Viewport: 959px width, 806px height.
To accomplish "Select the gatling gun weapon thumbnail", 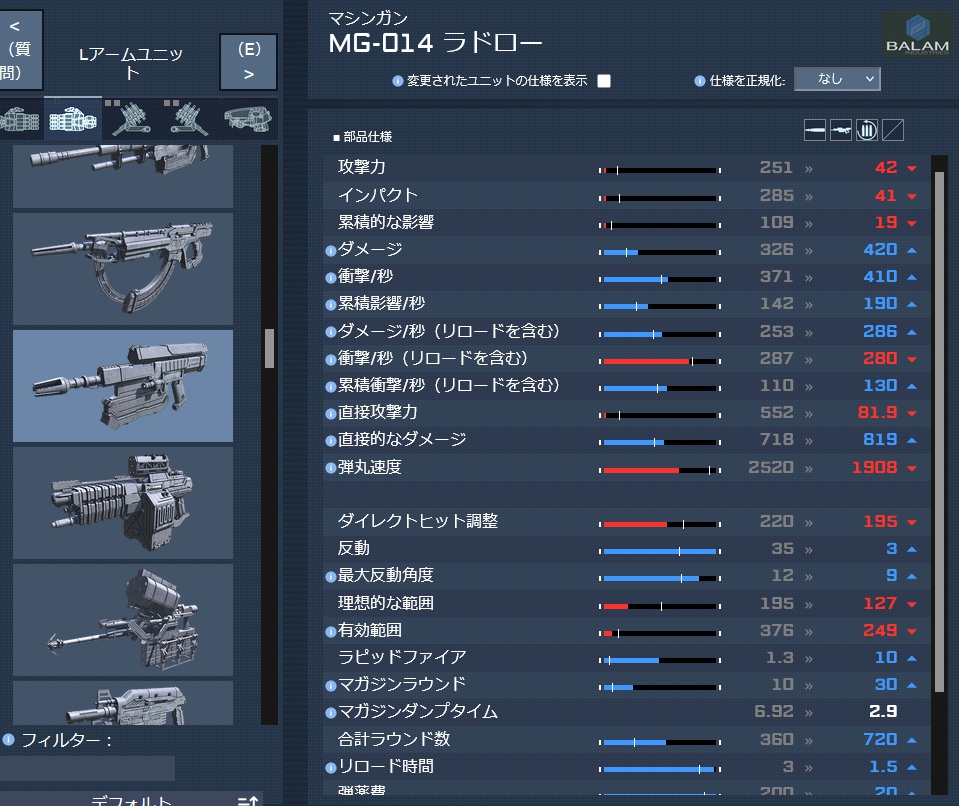I will (123, 503).
